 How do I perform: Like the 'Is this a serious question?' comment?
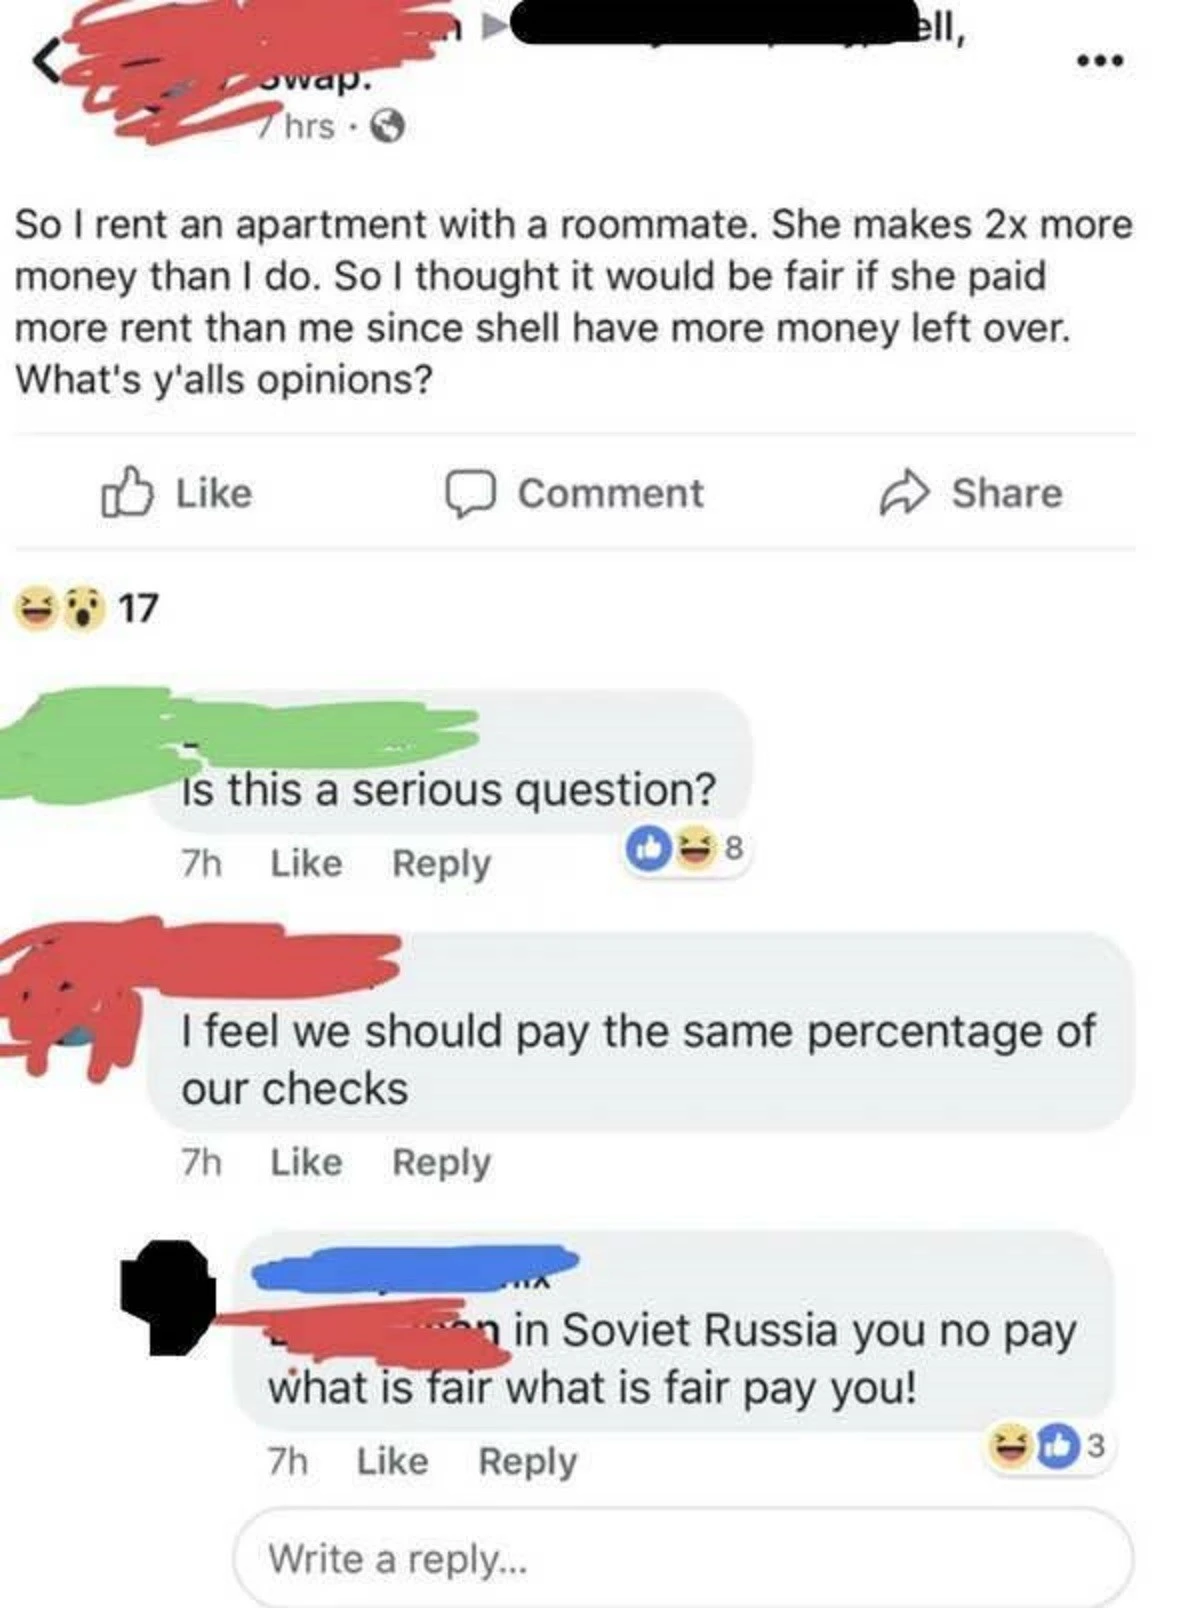click(306, 863)
